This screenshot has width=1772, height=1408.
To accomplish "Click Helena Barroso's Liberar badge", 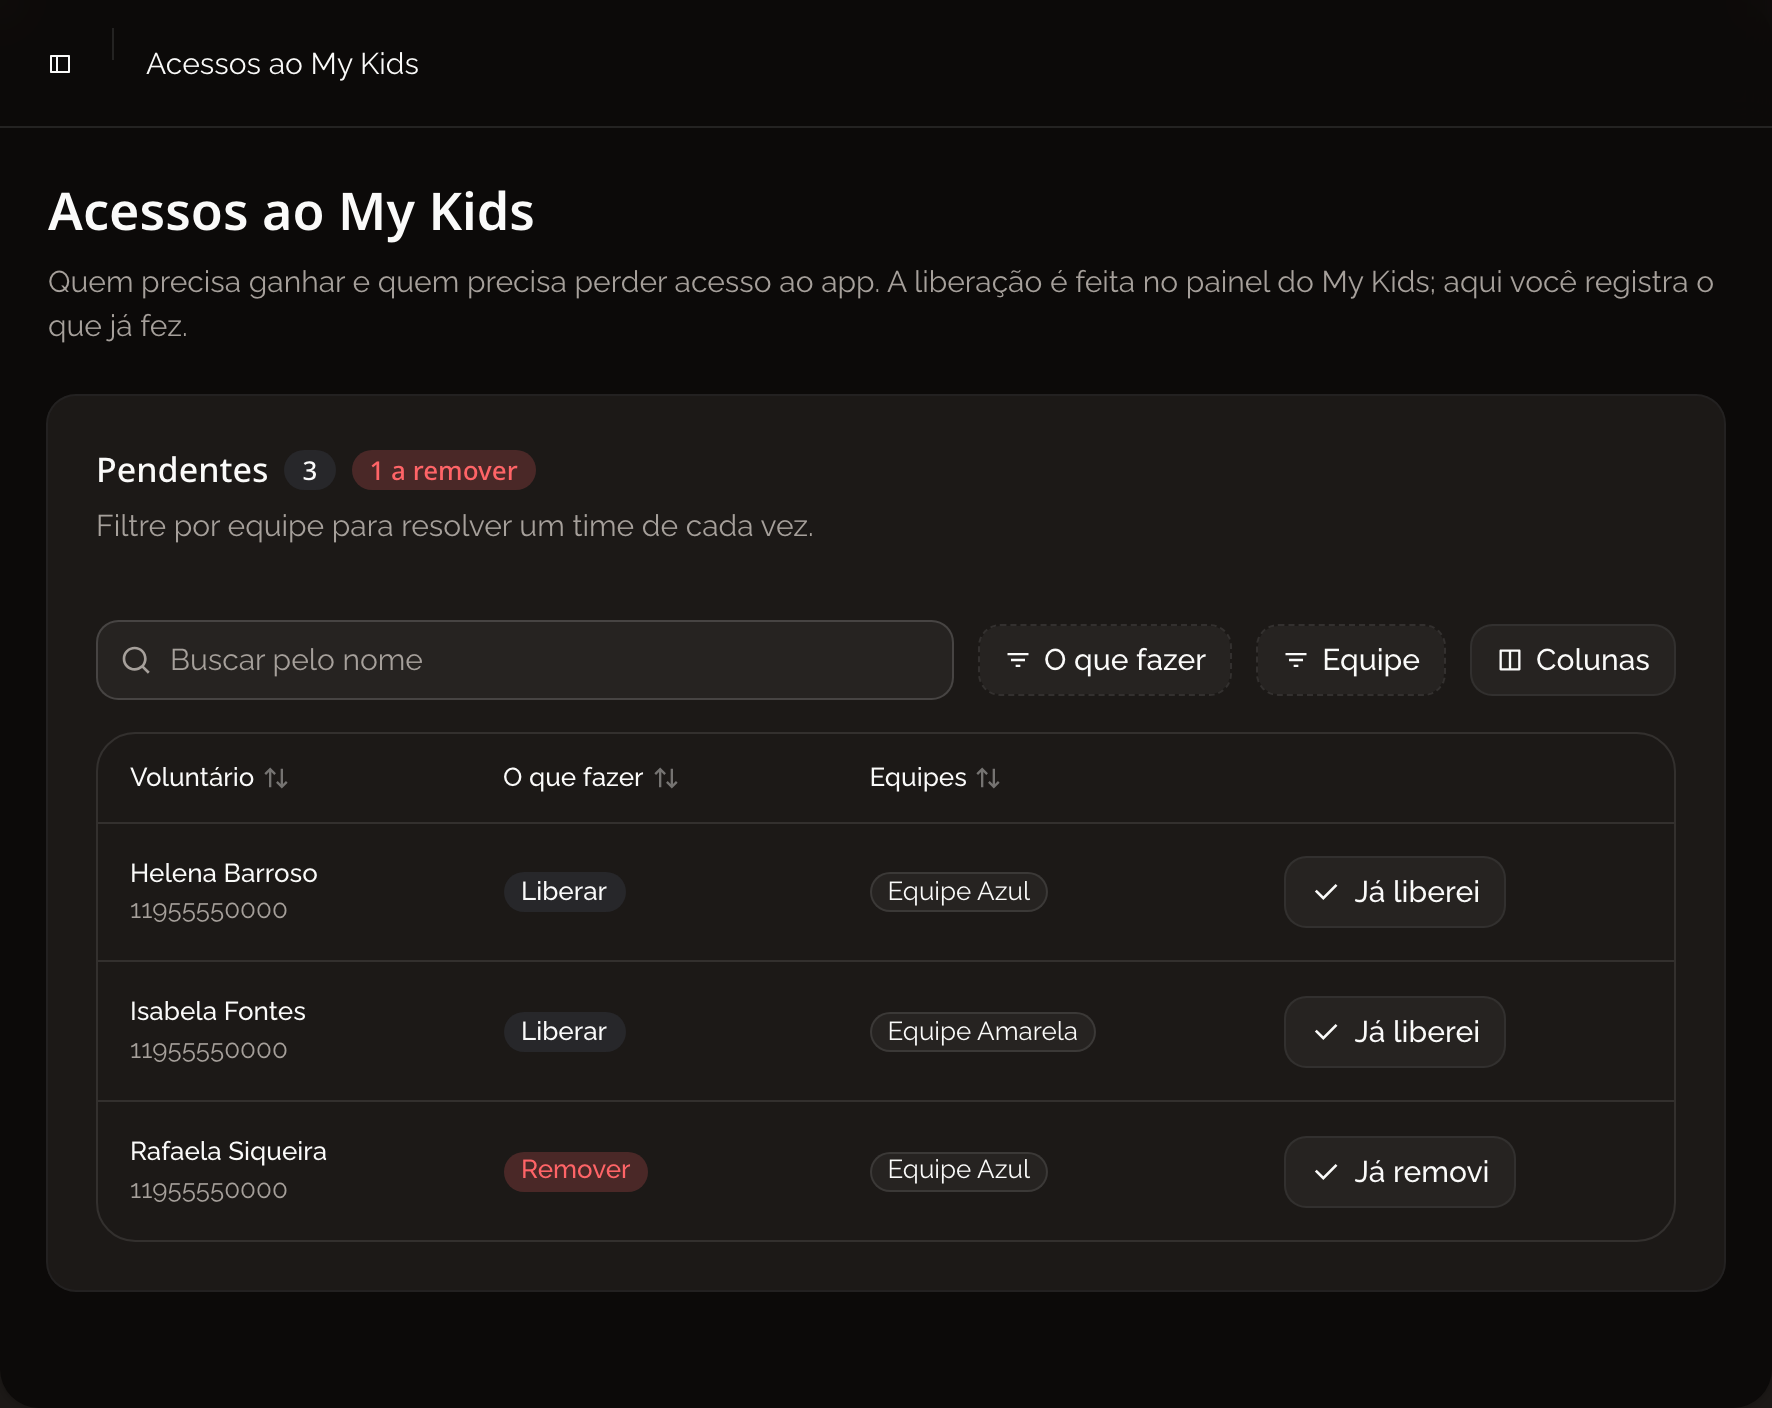I will pyautogui.click(x=564, y=891).
